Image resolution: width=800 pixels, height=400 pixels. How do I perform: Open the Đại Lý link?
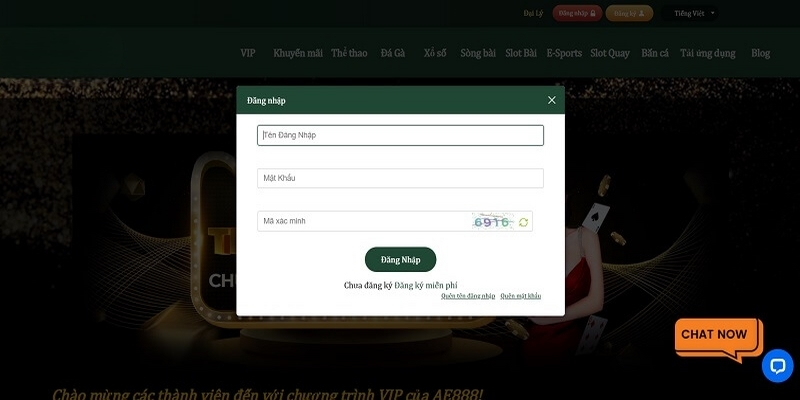pyautogui.click(x=533, y=13)
